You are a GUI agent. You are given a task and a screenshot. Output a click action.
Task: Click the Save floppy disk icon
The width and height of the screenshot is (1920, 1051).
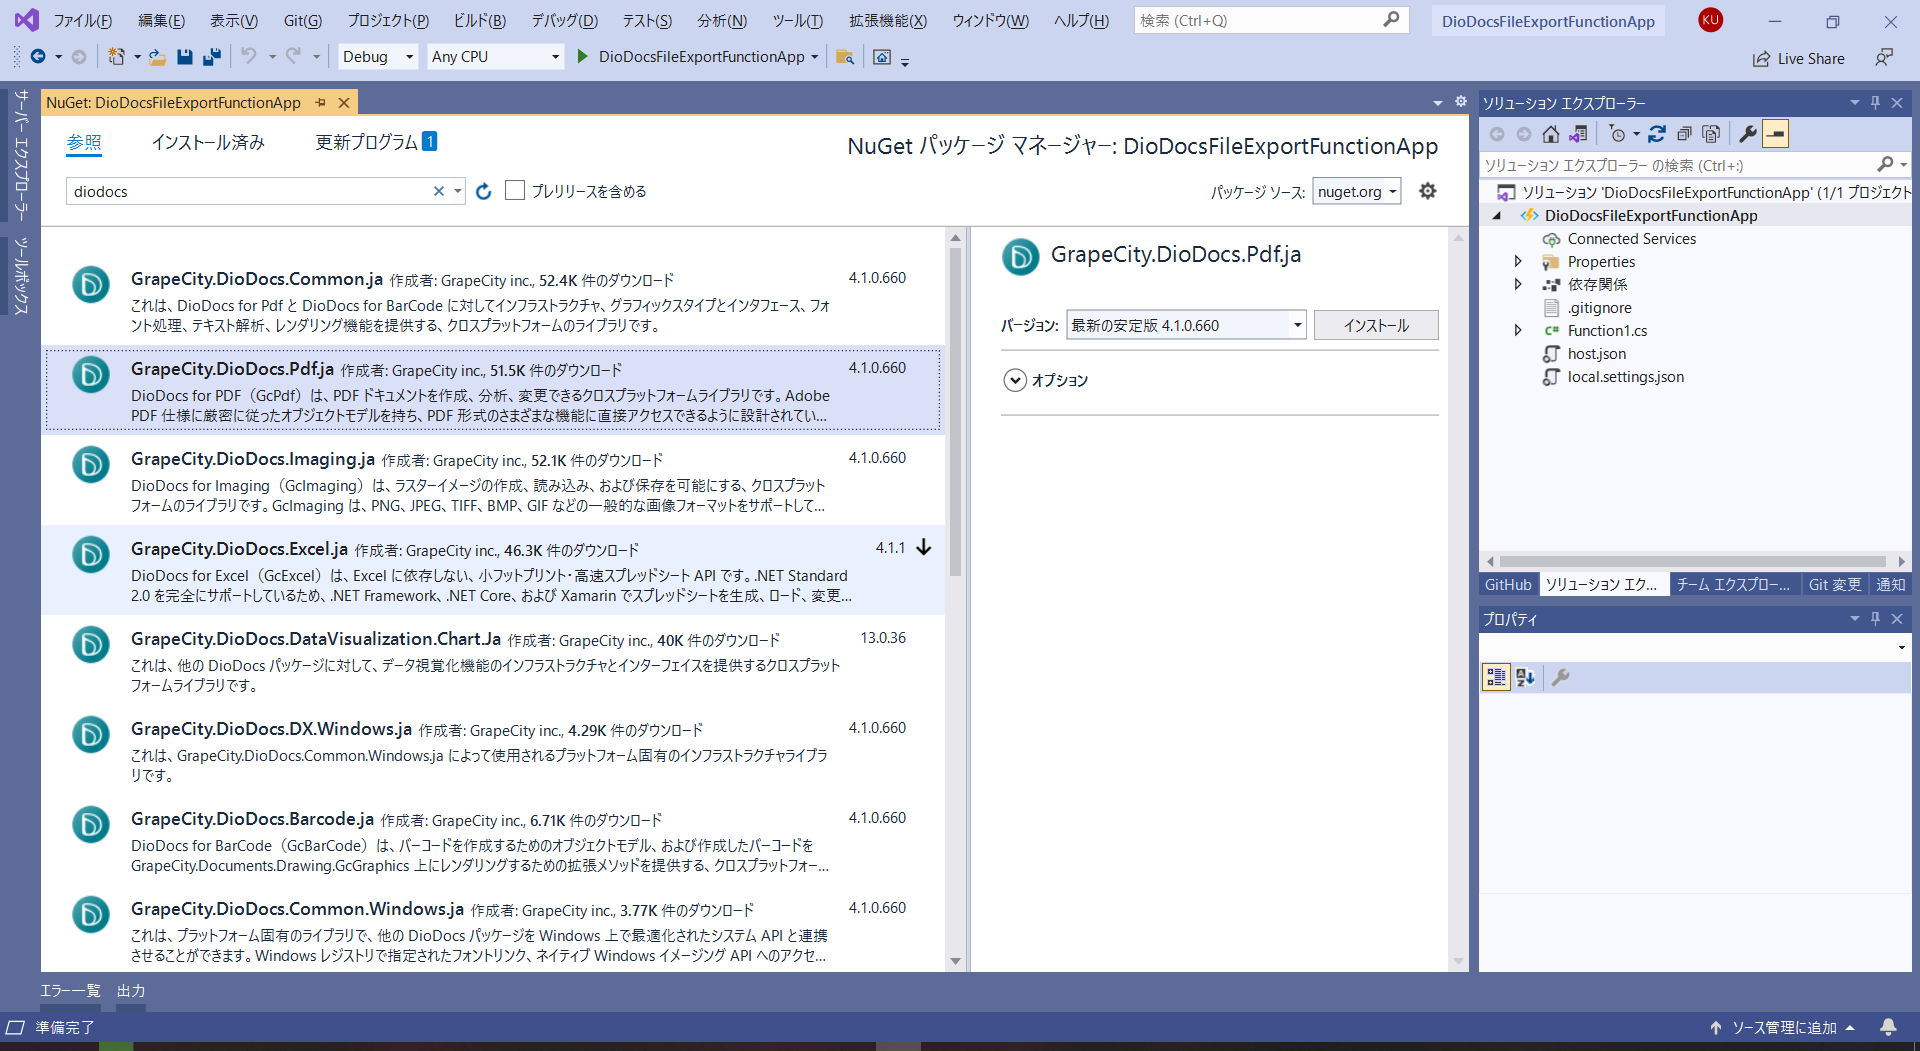click(185, 57)
